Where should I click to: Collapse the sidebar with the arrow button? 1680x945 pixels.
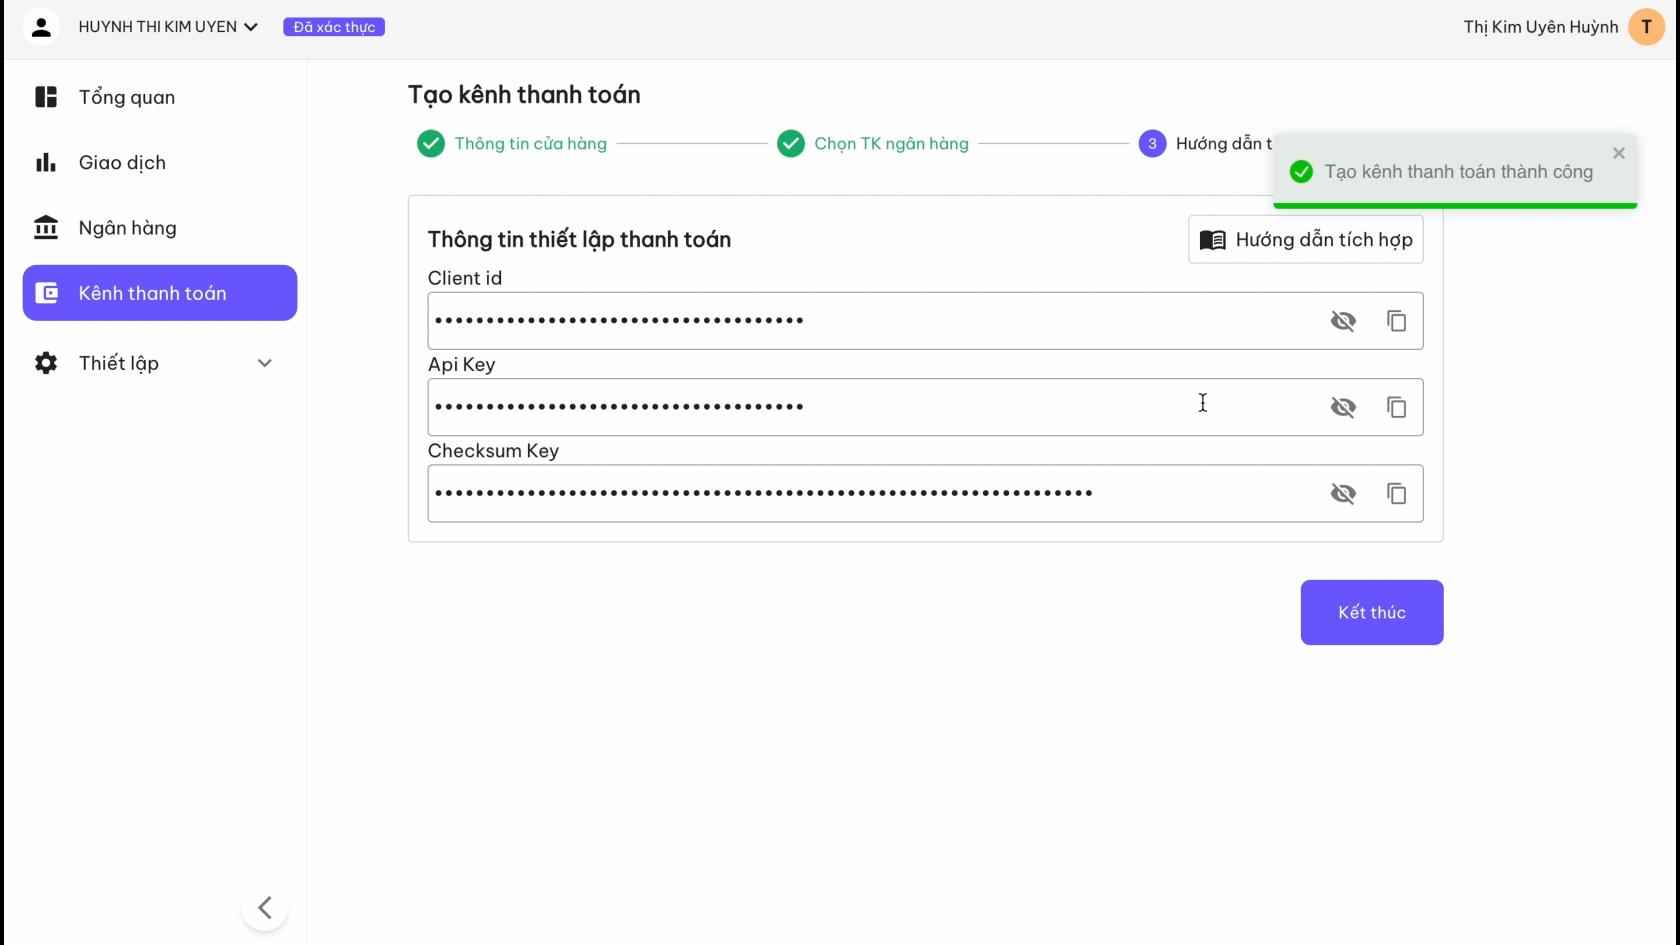pyautogui.click(x=265, y=908)
